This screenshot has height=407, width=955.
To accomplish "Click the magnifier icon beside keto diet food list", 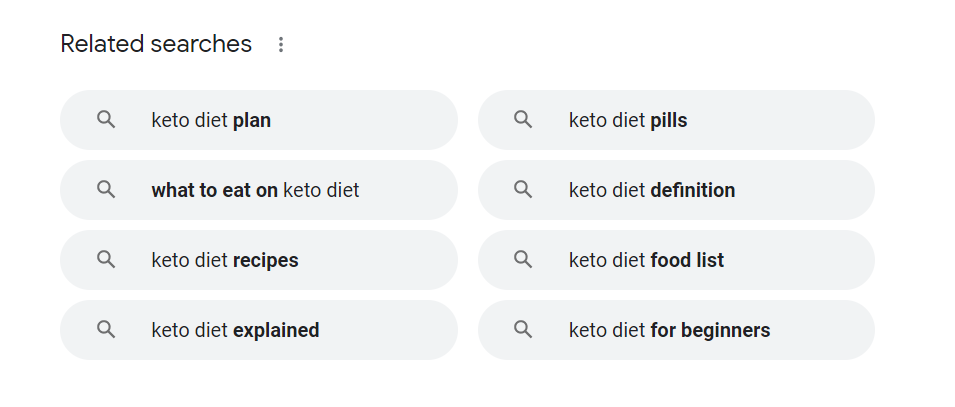I will [x=523, y=260].
